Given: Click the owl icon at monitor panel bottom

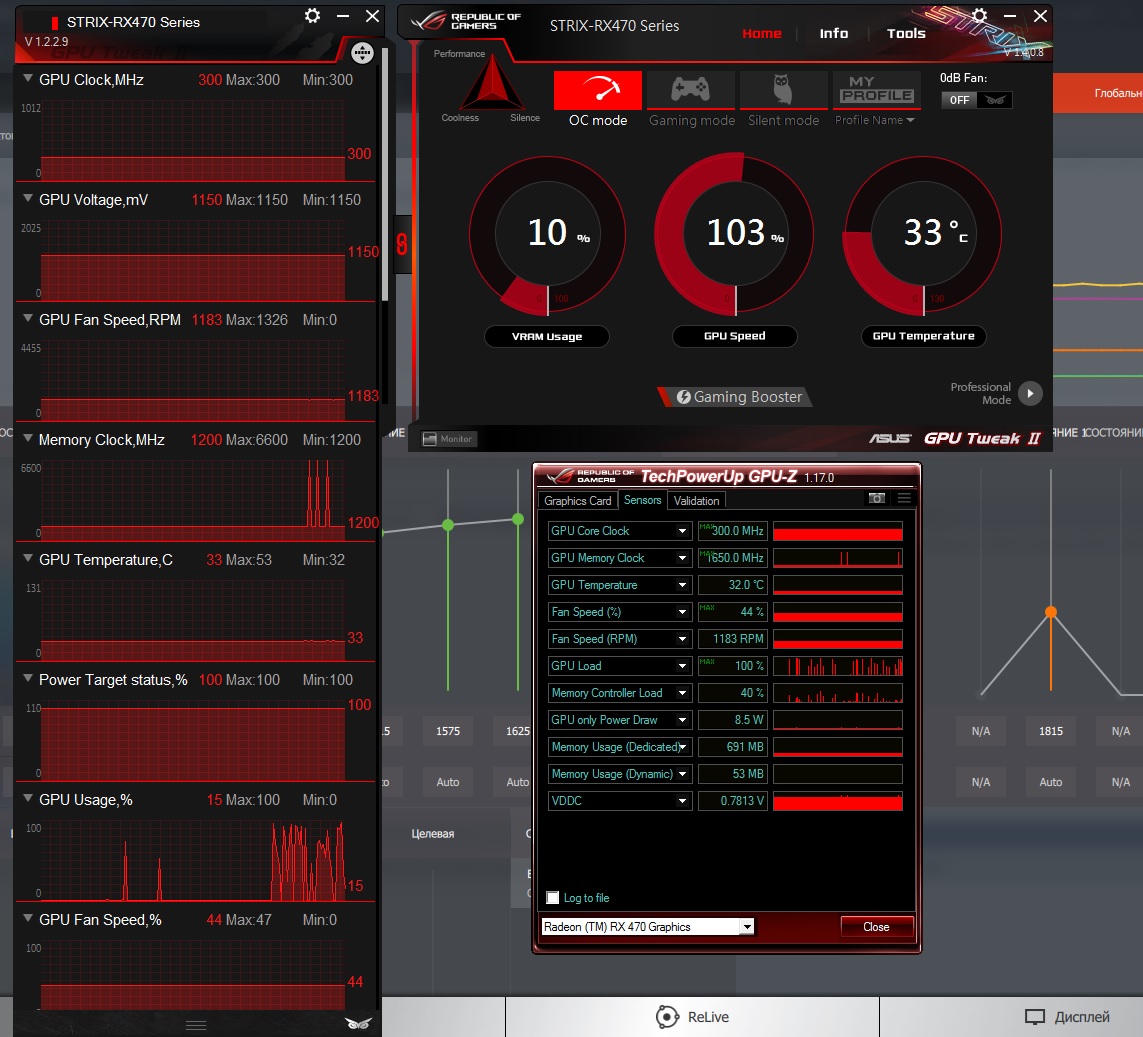Looking at the screenshot, I should [x=358, y=1023].
